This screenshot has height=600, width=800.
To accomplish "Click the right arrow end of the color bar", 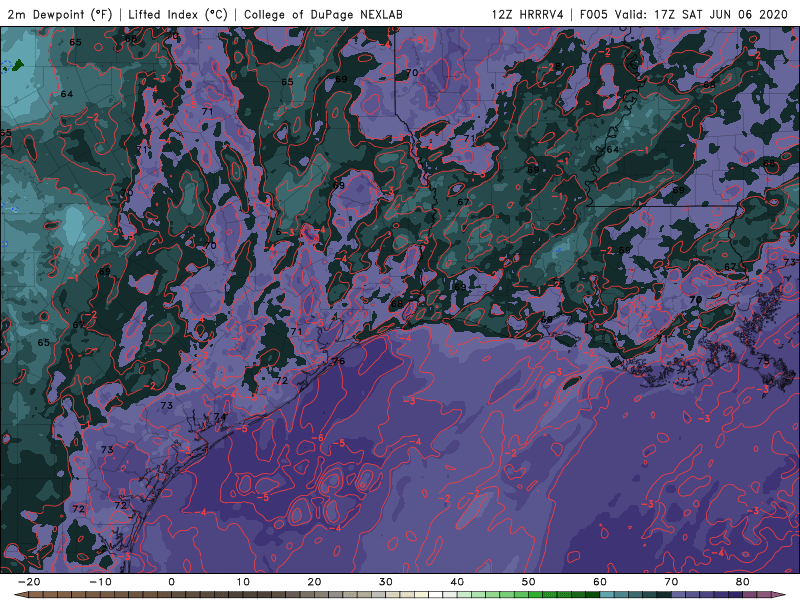I will point(780,595).
